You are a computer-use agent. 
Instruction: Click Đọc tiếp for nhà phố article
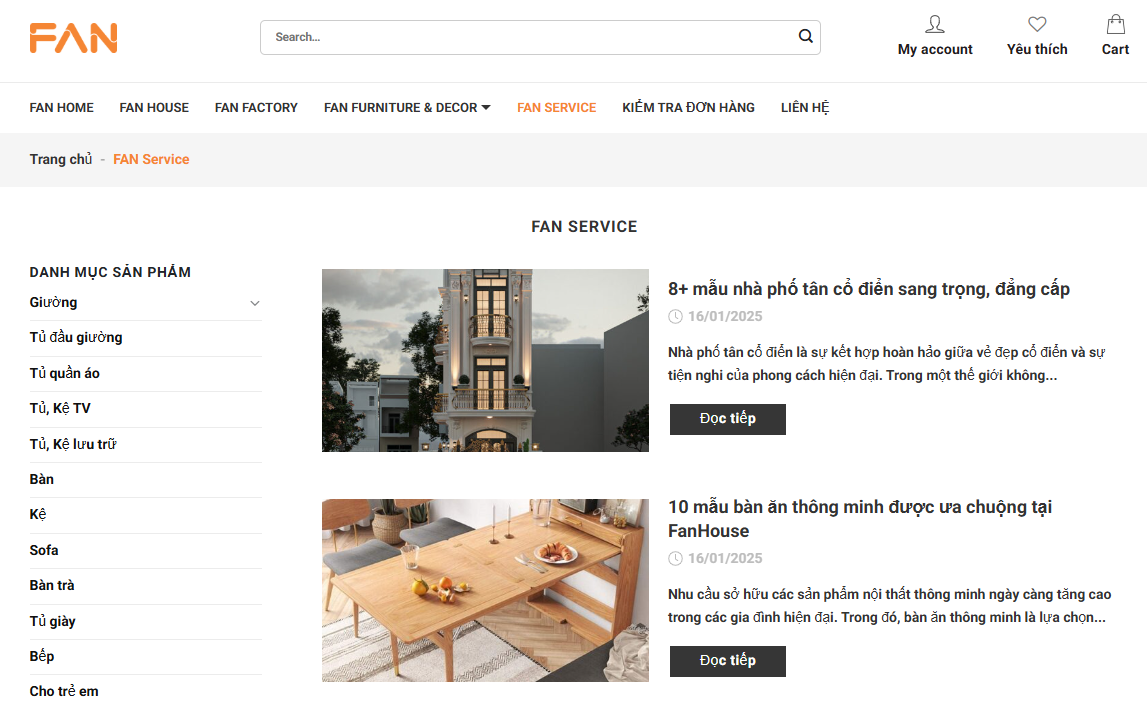(727, 419)
